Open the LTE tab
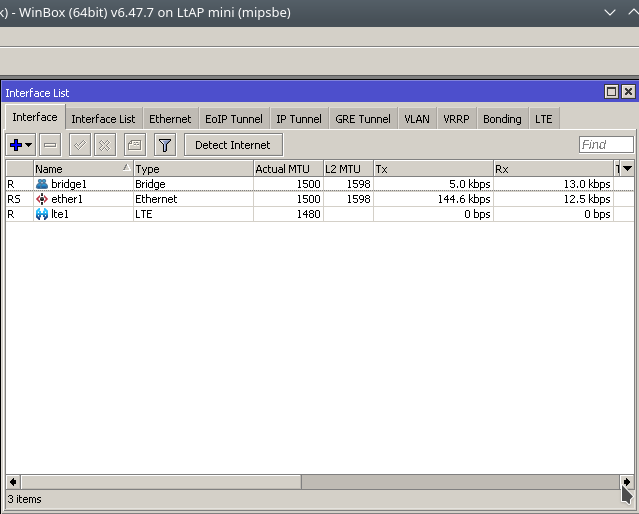This screenshot has height=514, width=639. coord(544,119)
